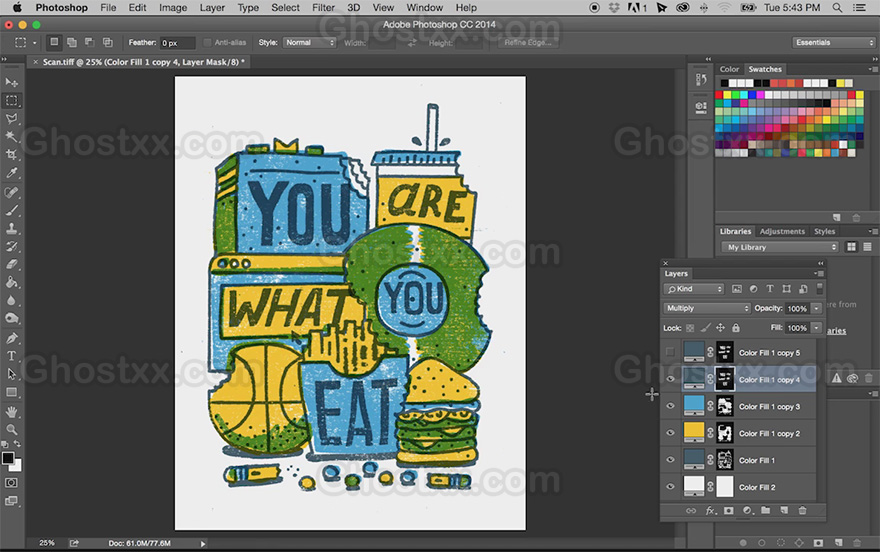880x552 pixels.
Task: Open the Kind filter dropdown
Action: point(694,289)
